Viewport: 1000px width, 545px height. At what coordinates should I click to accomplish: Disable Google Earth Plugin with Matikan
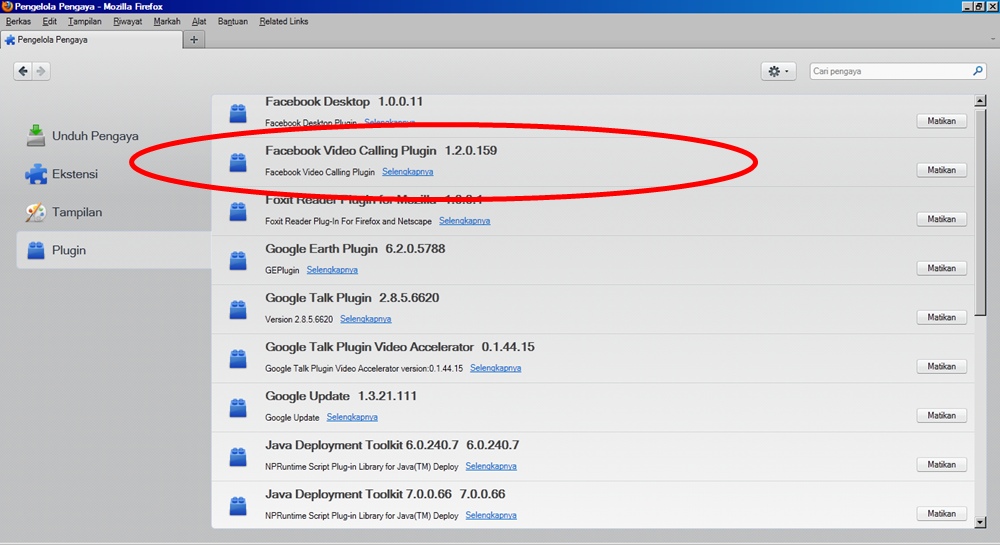point(941,268)
